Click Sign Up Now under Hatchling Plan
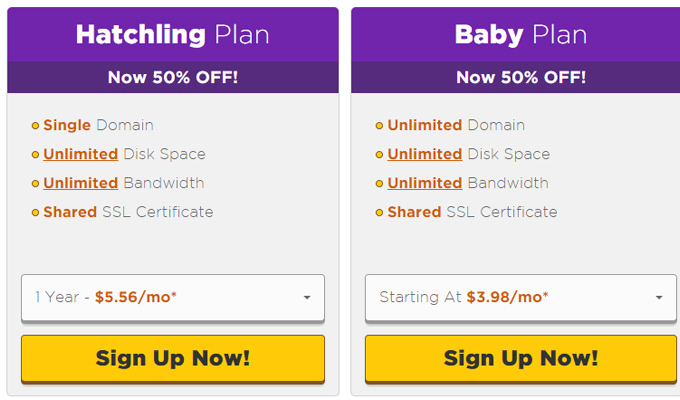This screenshot has width=680, height=400. point(173,358)
